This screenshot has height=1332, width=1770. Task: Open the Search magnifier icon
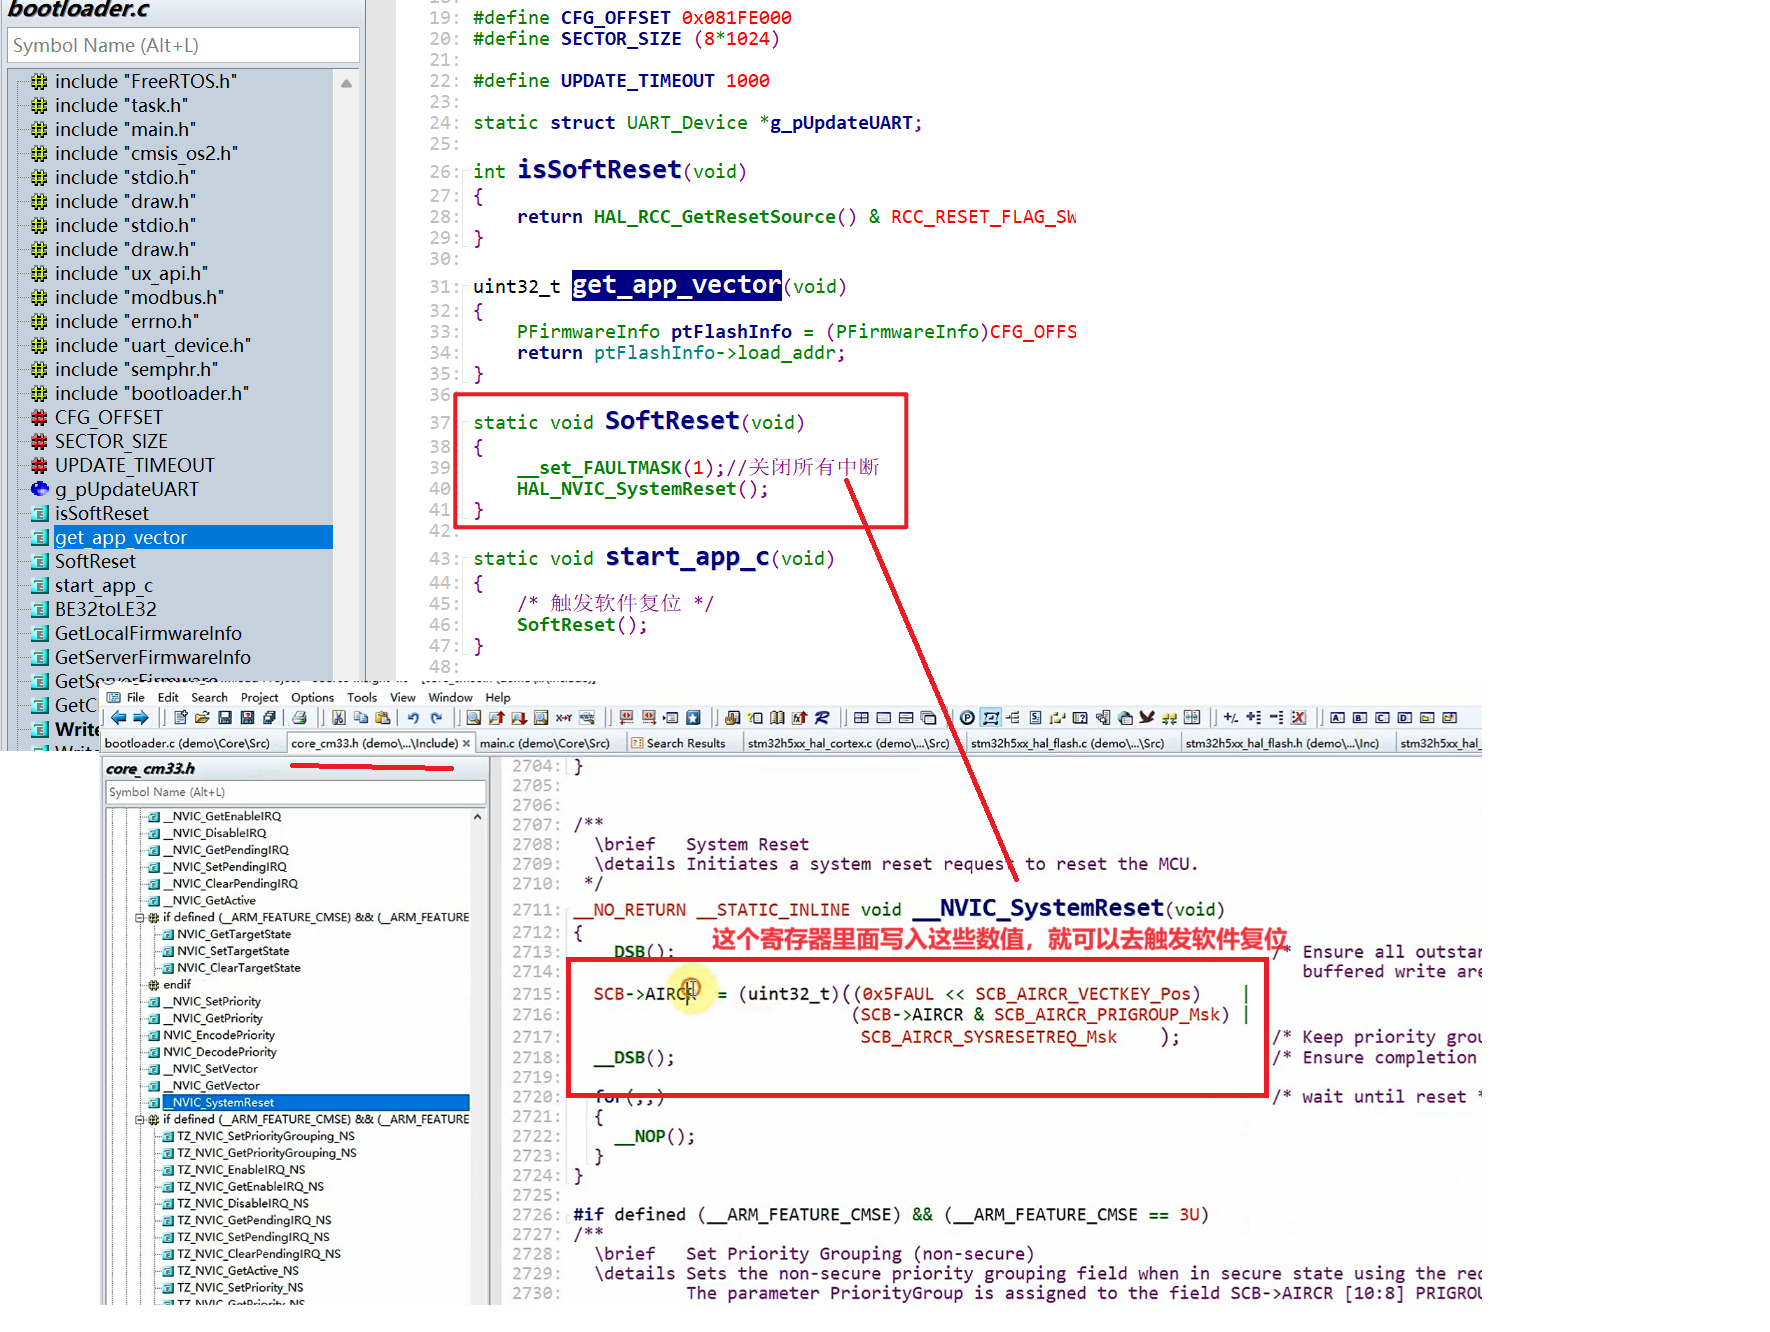(473, 717)
